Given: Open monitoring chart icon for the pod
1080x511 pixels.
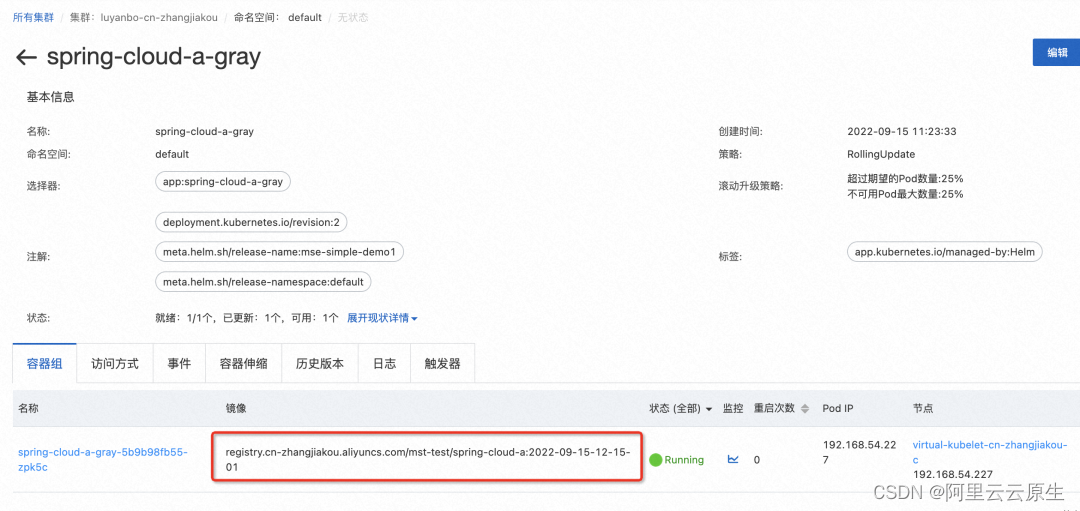Looking at the screenshot, I should 733,459.
